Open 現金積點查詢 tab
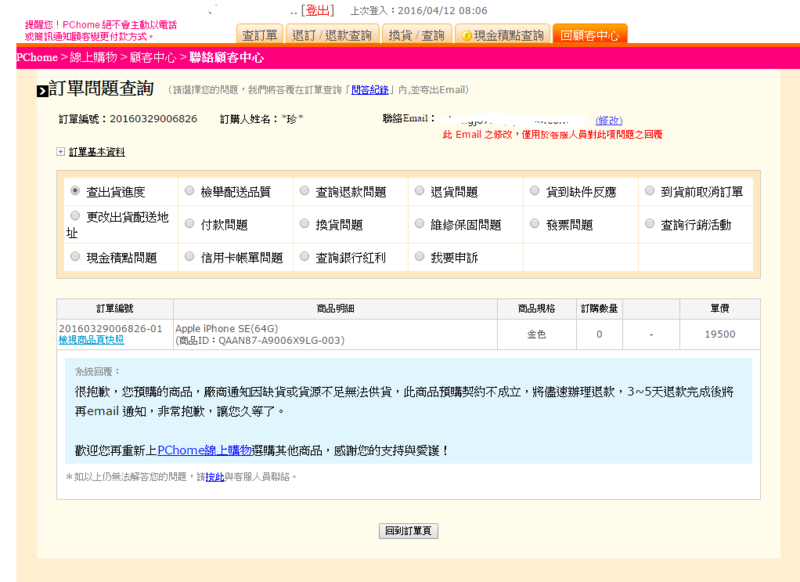 (x=503, y=35)
